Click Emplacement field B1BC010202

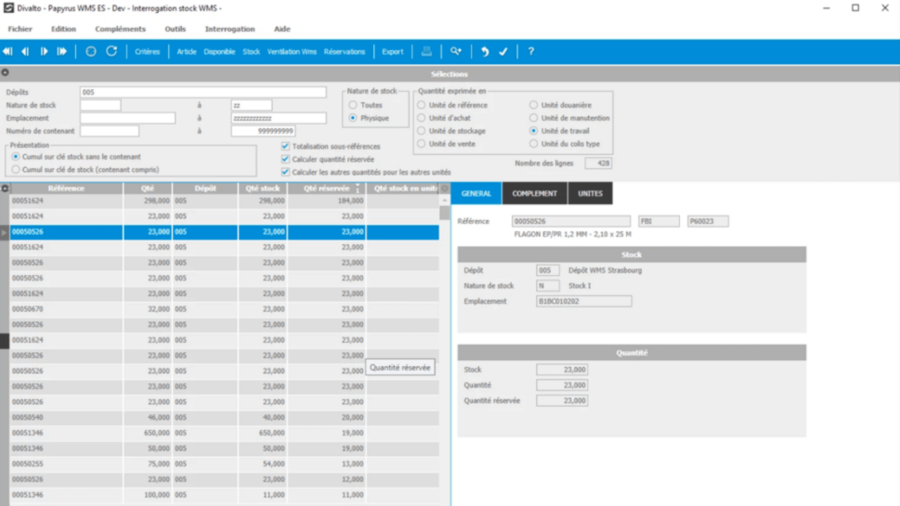tap(584, 301)
